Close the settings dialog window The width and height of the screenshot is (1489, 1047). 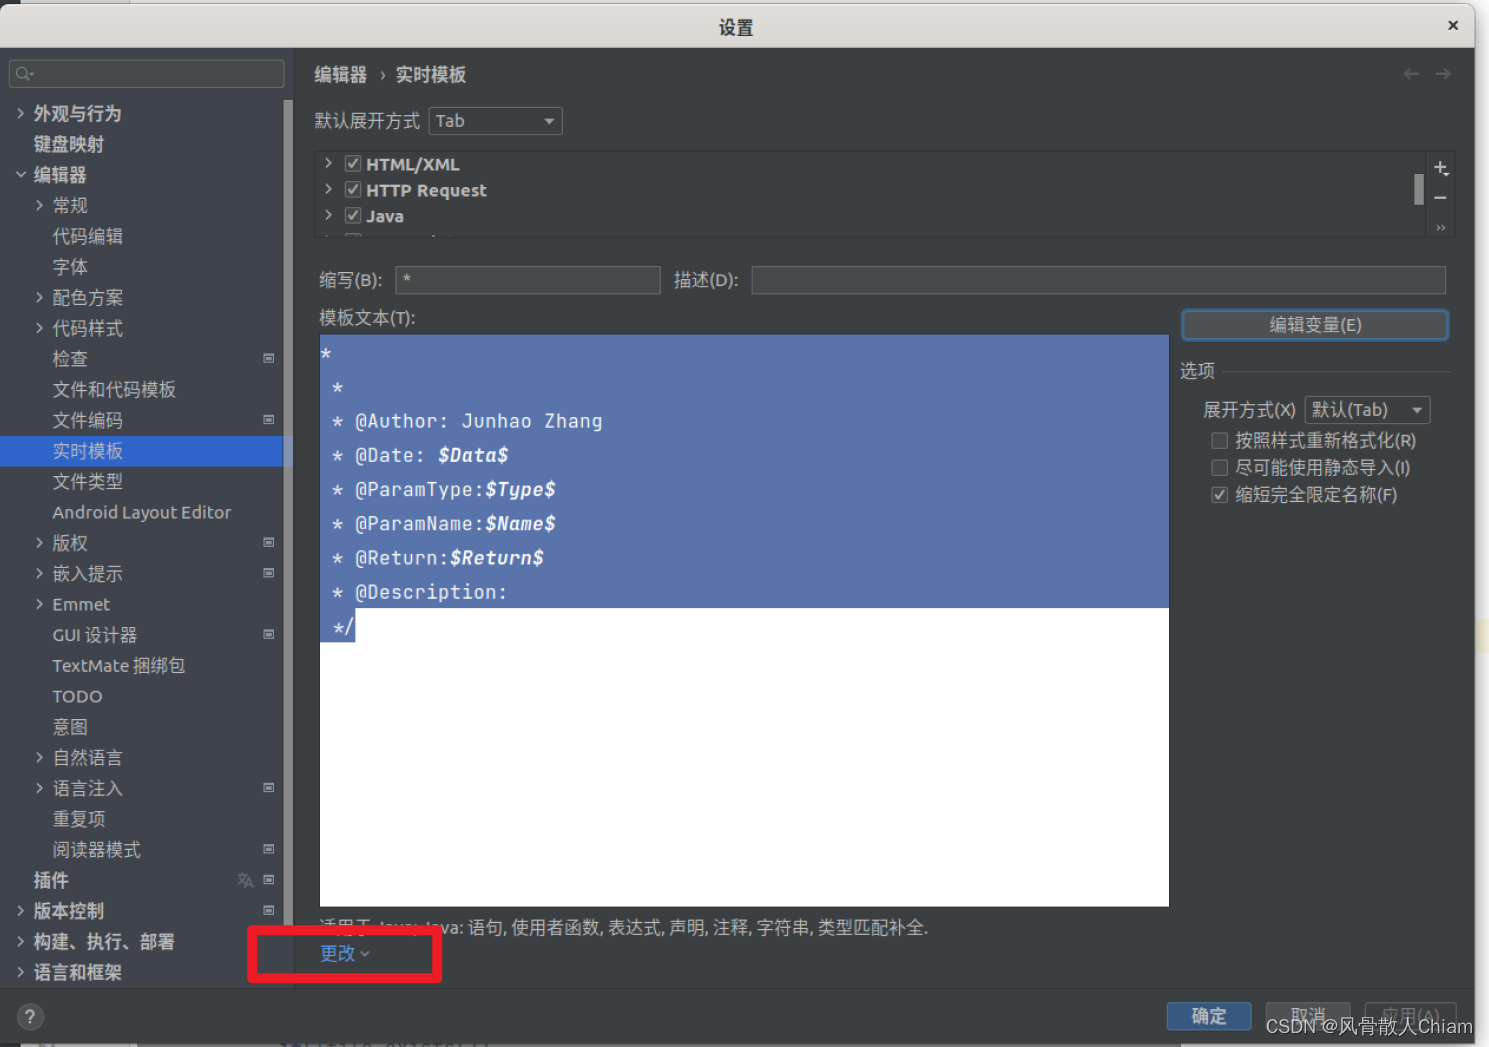pos(1453,26)
